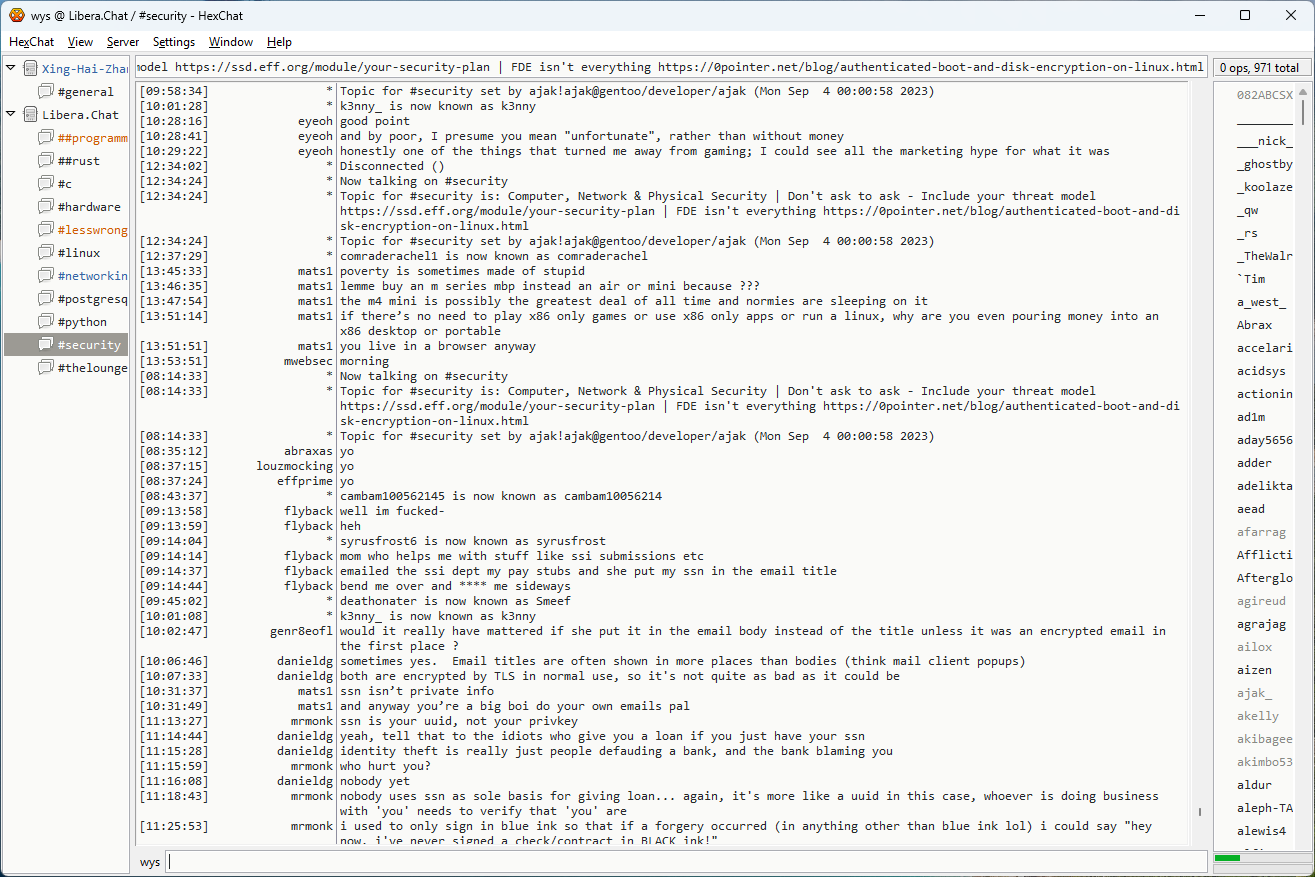Select user acidsys in the user list
Viewport: 1315px width, 877px height.
coord(1261,371)
